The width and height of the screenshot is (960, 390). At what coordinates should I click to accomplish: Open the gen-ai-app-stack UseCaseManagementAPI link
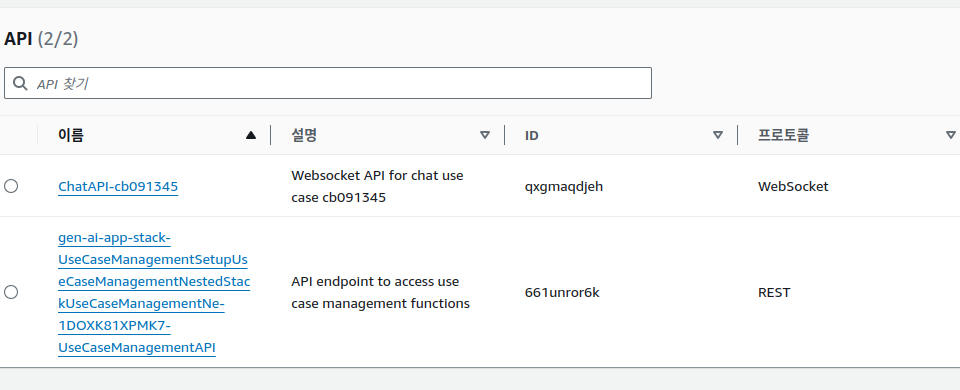click(154, 293)
